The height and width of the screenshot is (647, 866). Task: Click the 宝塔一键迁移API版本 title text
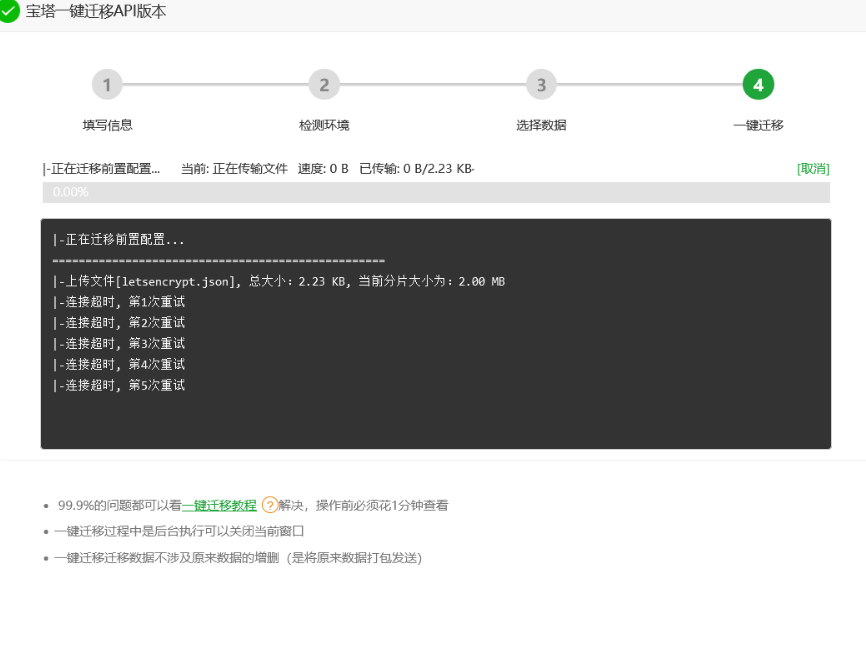pos(95,12)
